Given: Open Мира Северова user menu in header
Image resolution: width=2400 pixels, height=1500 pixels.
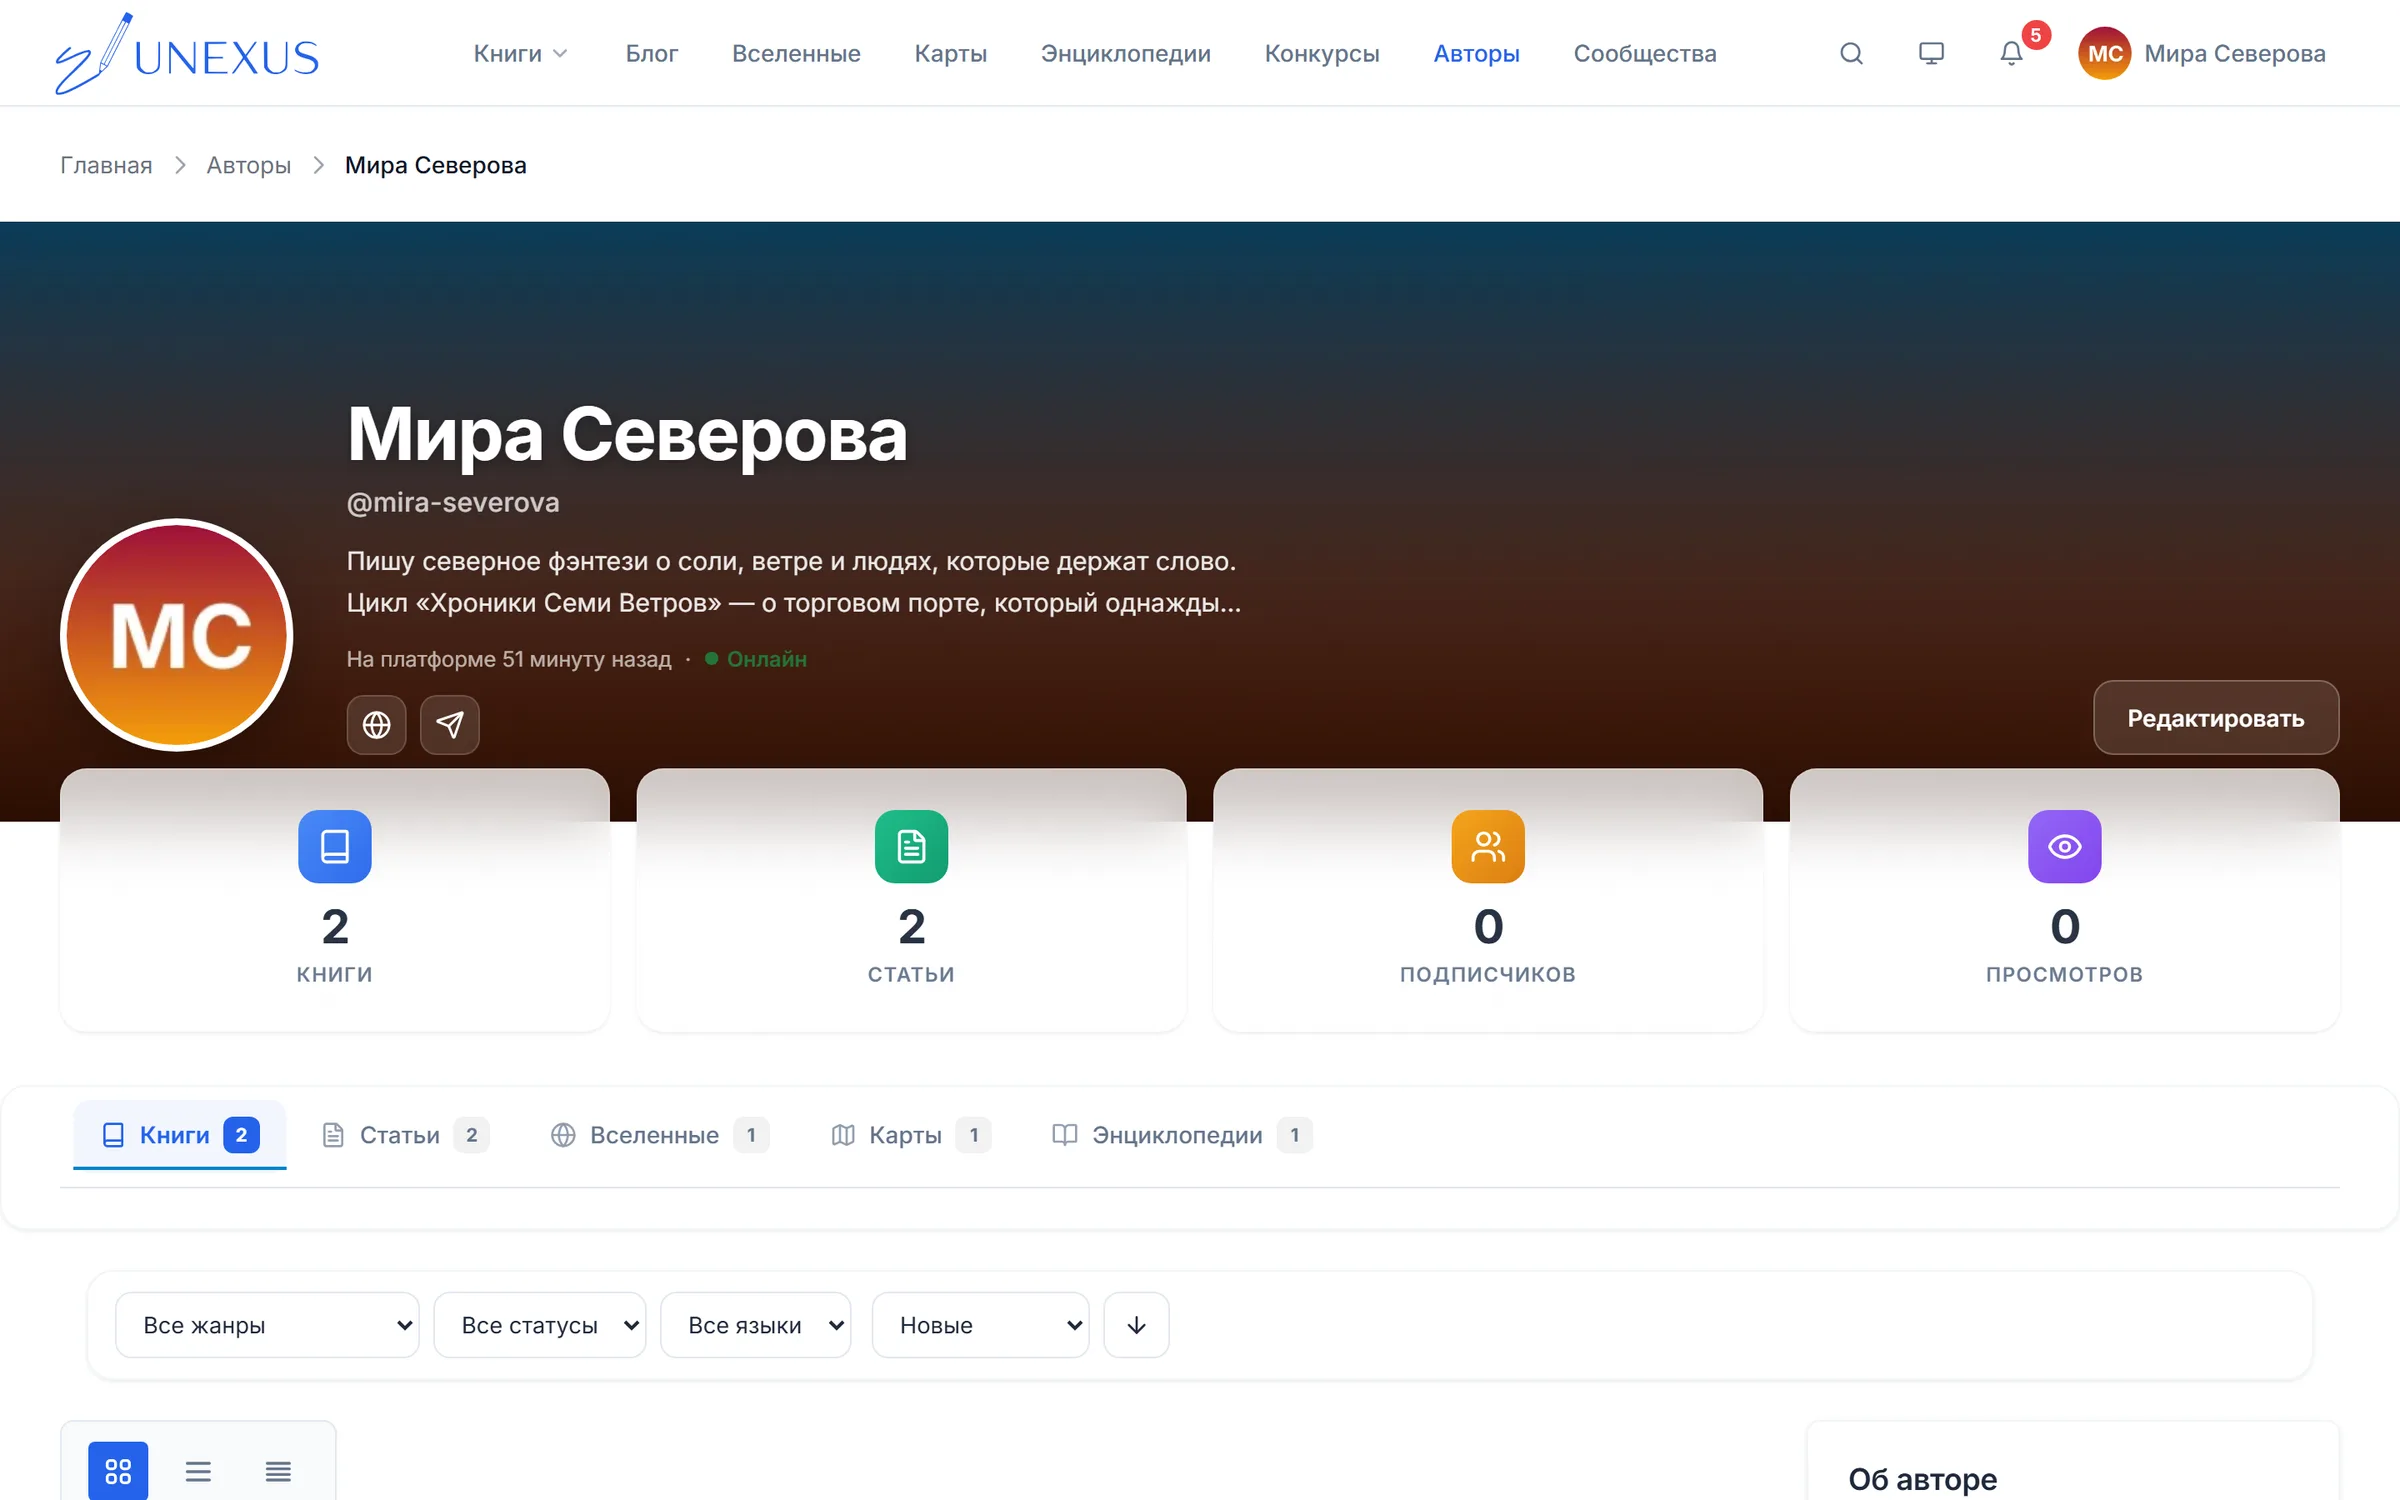Looking at the screenshot, I should (2202, 53).
